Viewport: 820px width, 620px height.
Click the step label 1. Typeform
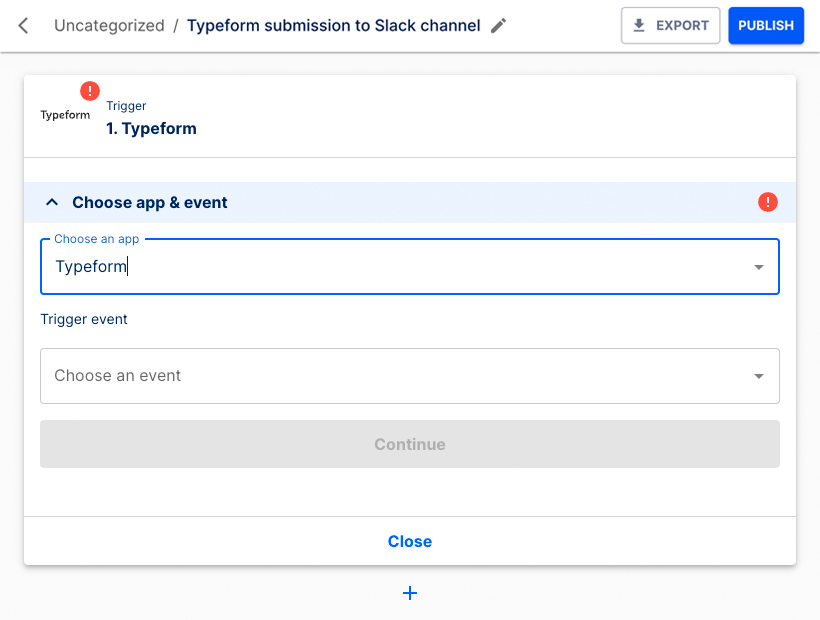(151, 128)
